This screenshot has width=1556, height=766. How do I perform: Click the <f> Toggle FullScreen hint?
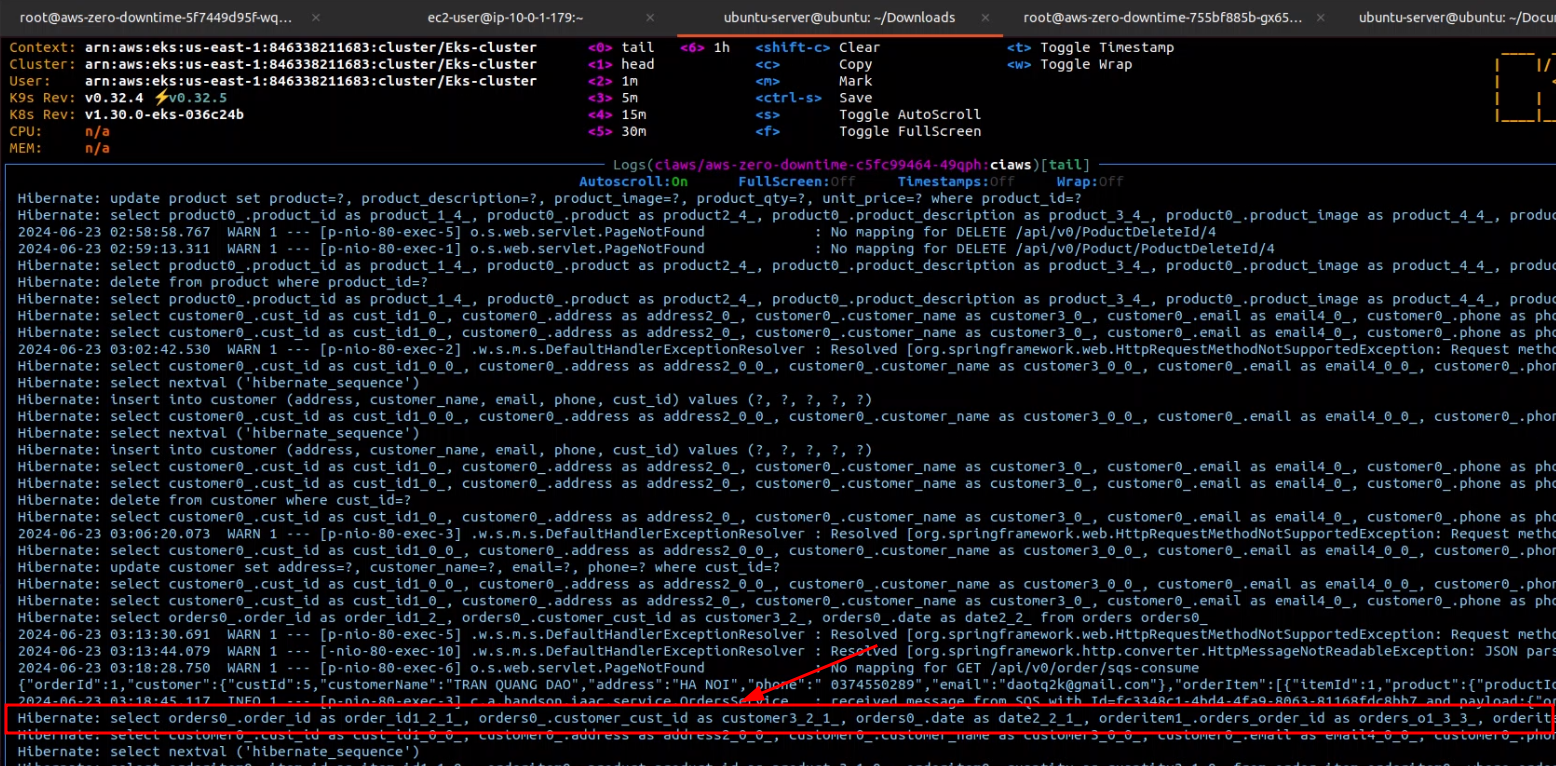tap(868, 132)
